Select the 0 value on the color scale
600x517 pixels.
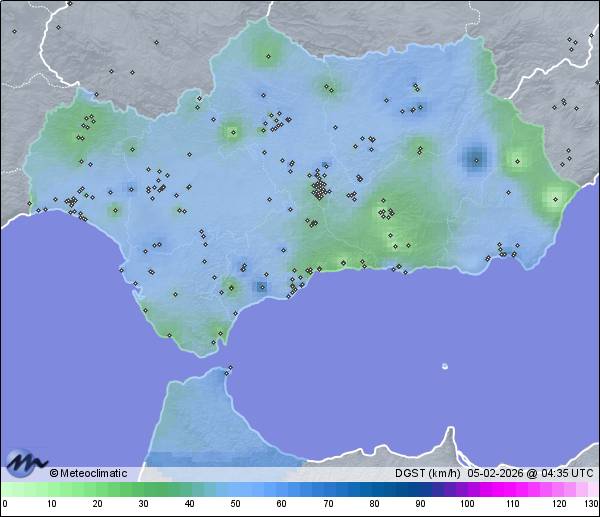click(x=4, y=503)
